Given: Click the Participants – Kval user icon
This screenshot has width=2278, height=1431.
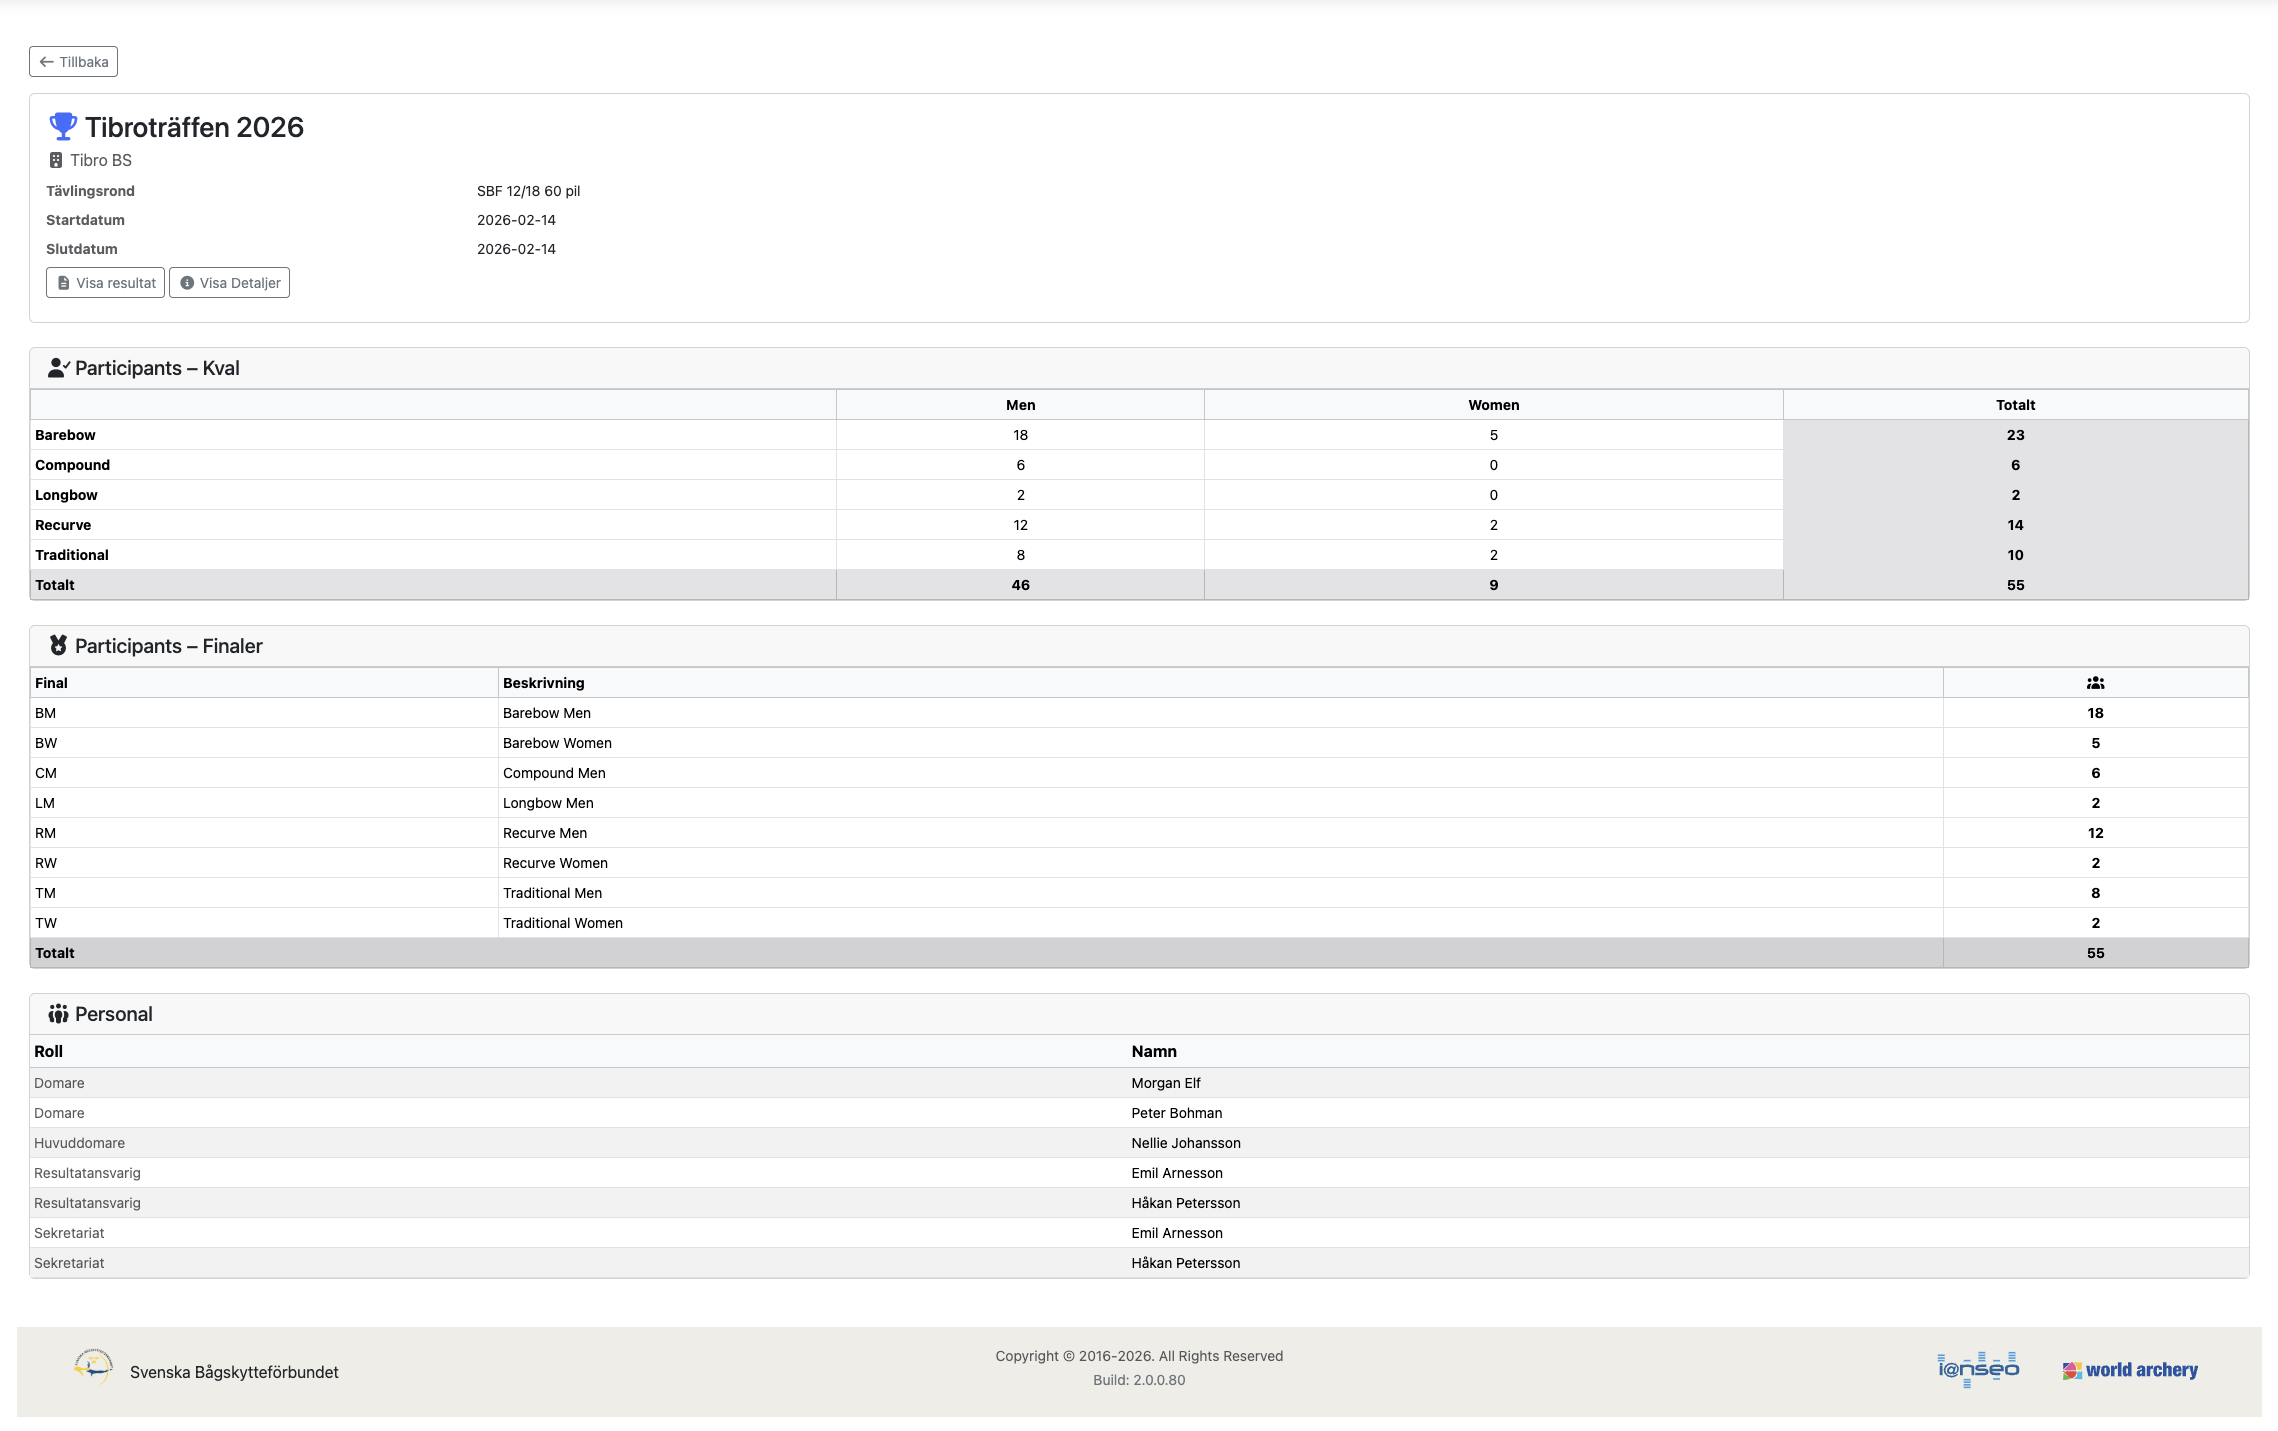Looking at the screenshot, I should [58, 368].
